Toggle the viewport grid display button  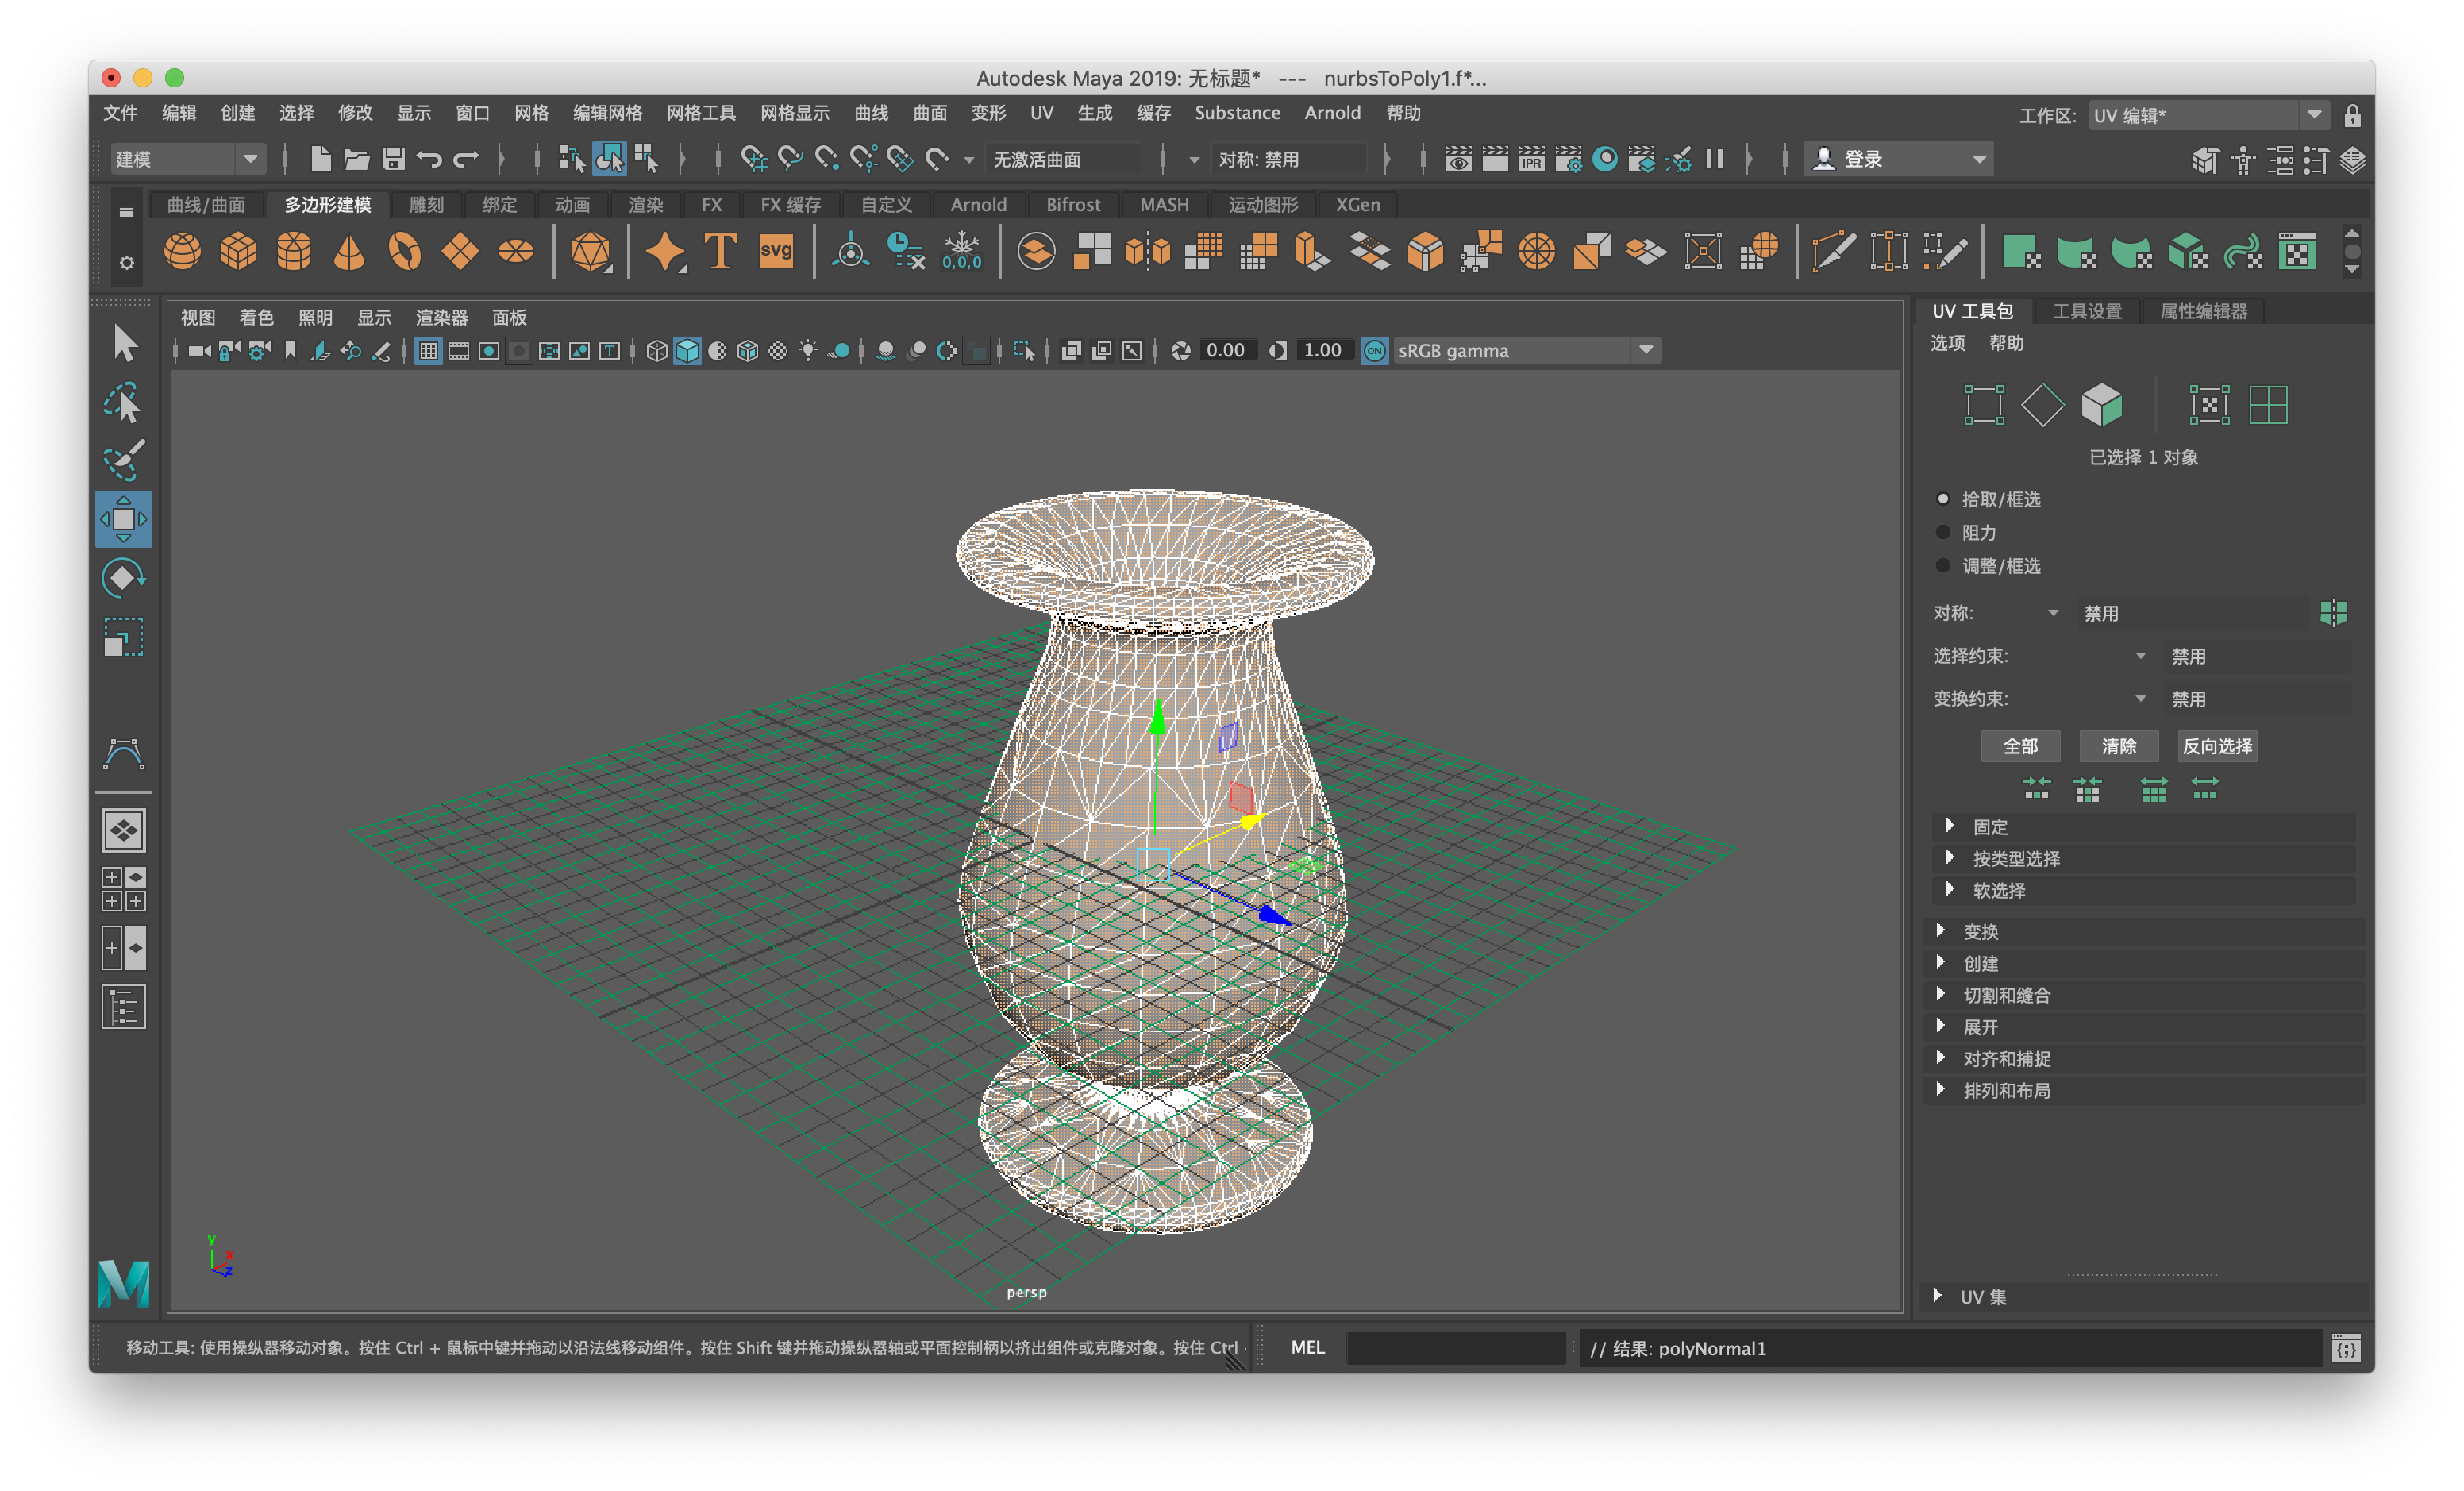tap(428, 351)
